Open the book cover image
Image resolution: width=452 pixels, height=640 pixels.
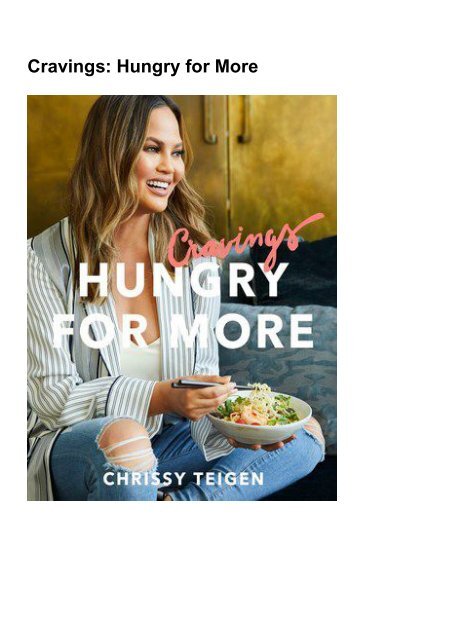click(x=182, y=298)
